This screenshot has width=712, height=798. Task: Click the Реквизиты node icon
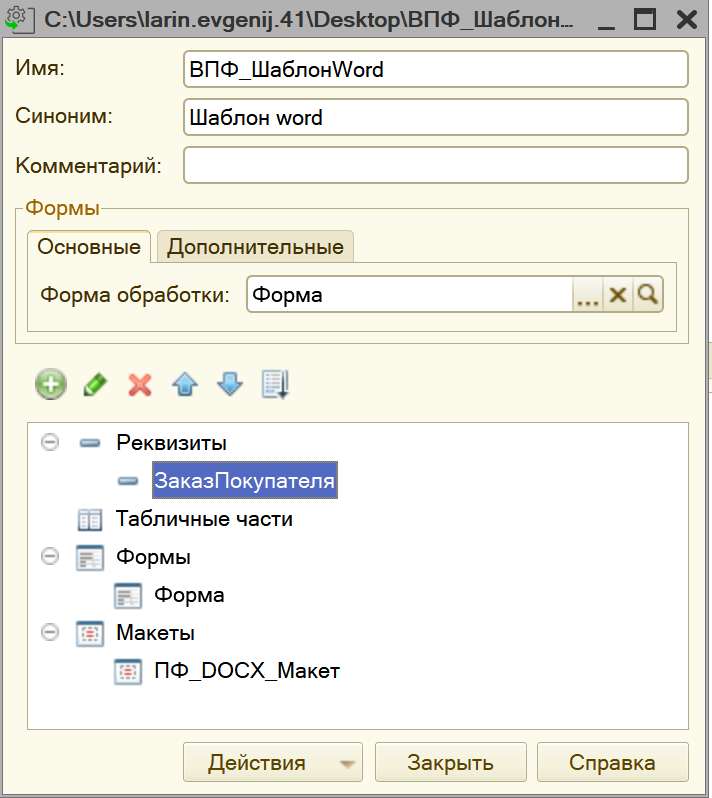pyautogui.click(x=90, y=443)
